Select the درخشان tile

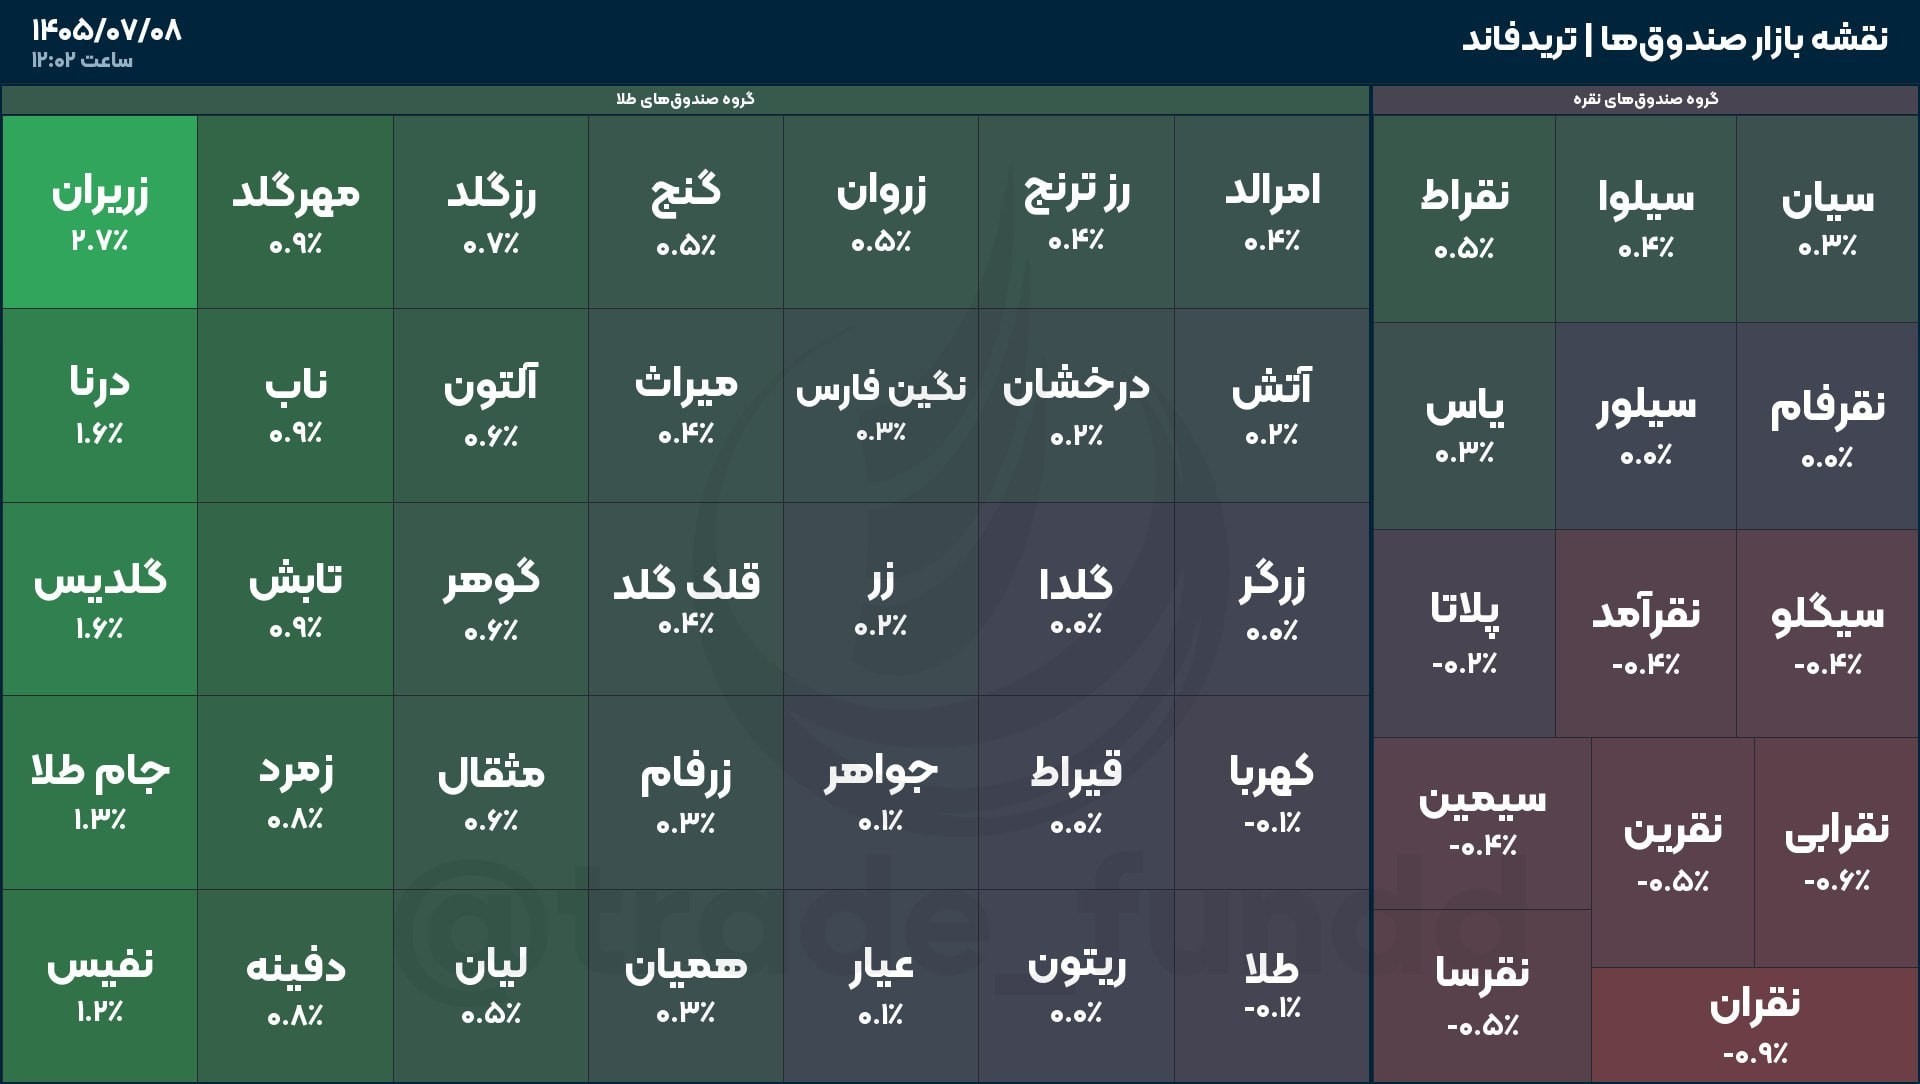click(x=1076, y=406)
